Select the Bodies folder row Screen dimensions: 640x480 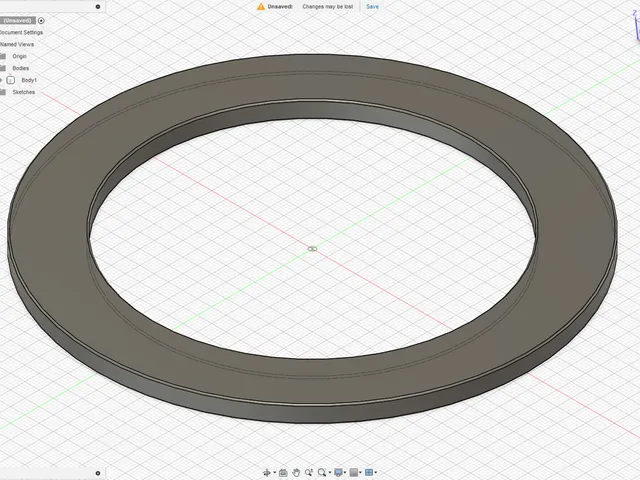(20, 68)
